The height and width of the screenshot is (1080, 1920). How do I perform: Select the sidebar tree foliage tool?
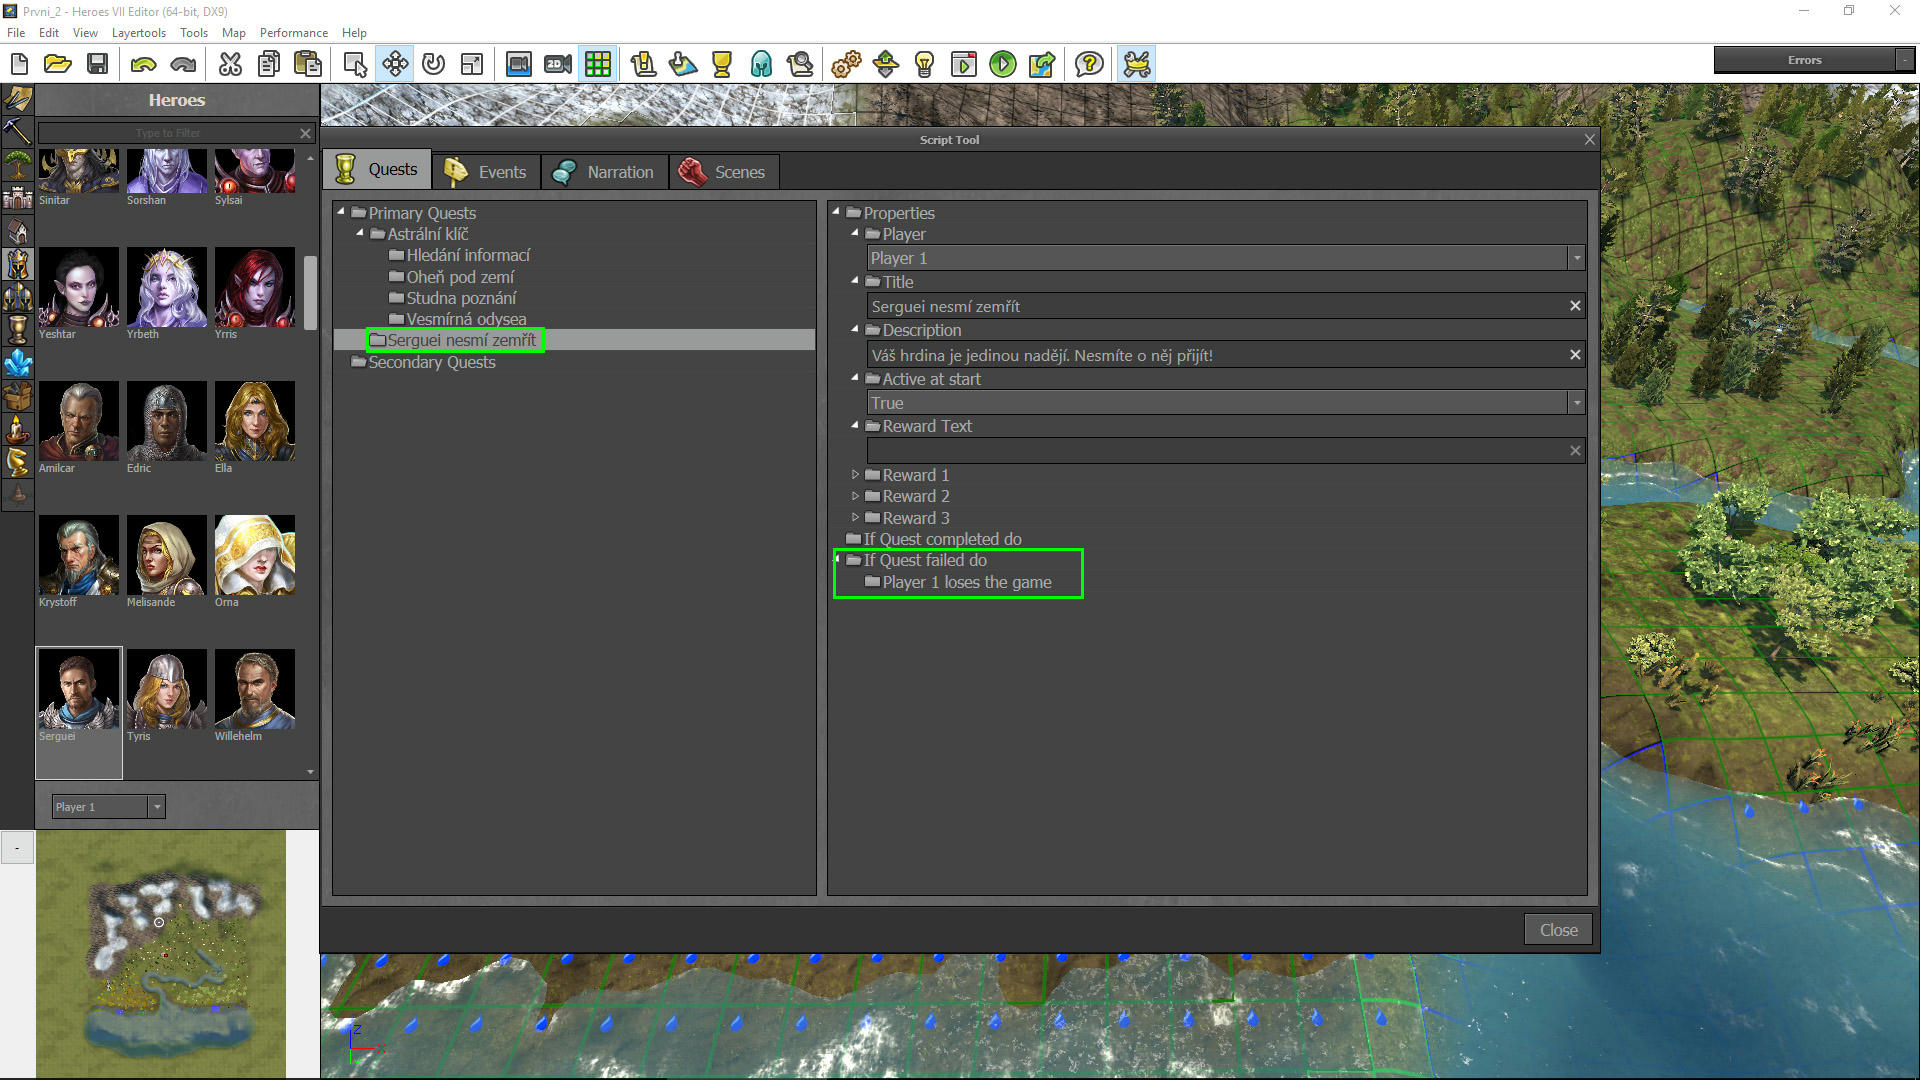[x=17, y=164]
